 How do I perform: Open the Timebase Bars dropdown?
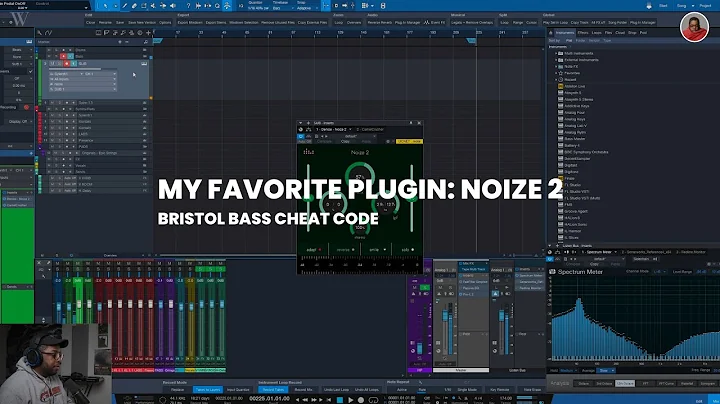(x=281, y=8)
